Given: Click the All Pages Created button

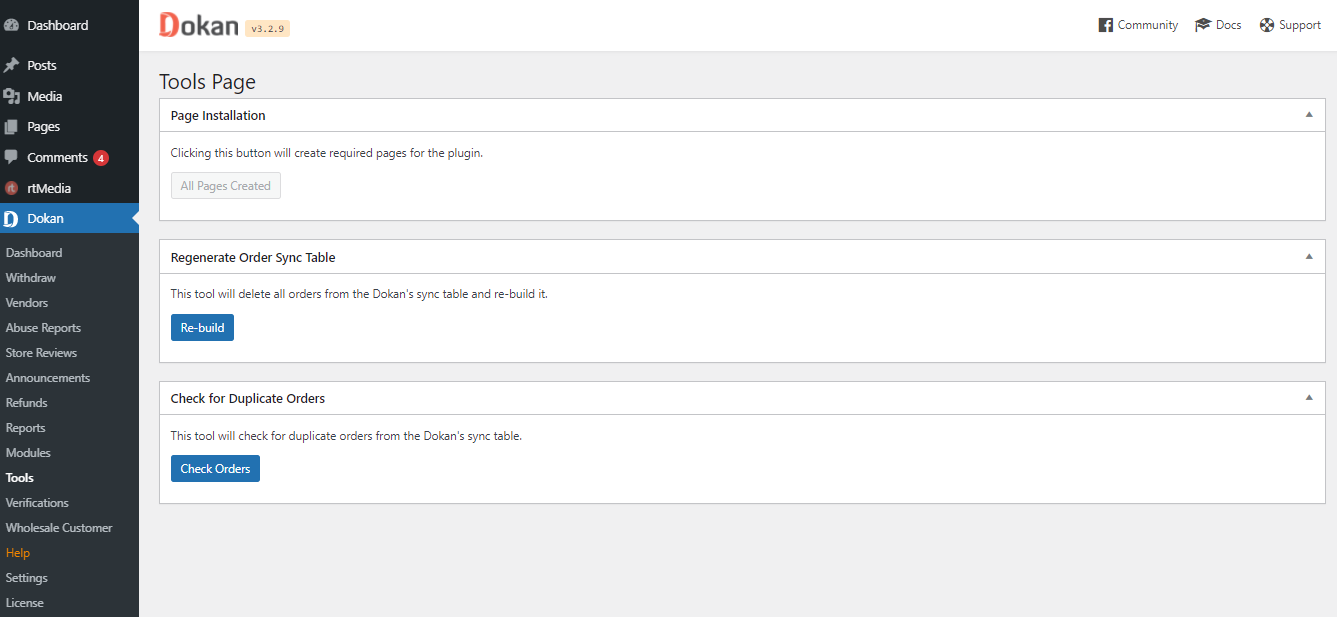Looking at the screenshot, I should (x=225, y=186).
